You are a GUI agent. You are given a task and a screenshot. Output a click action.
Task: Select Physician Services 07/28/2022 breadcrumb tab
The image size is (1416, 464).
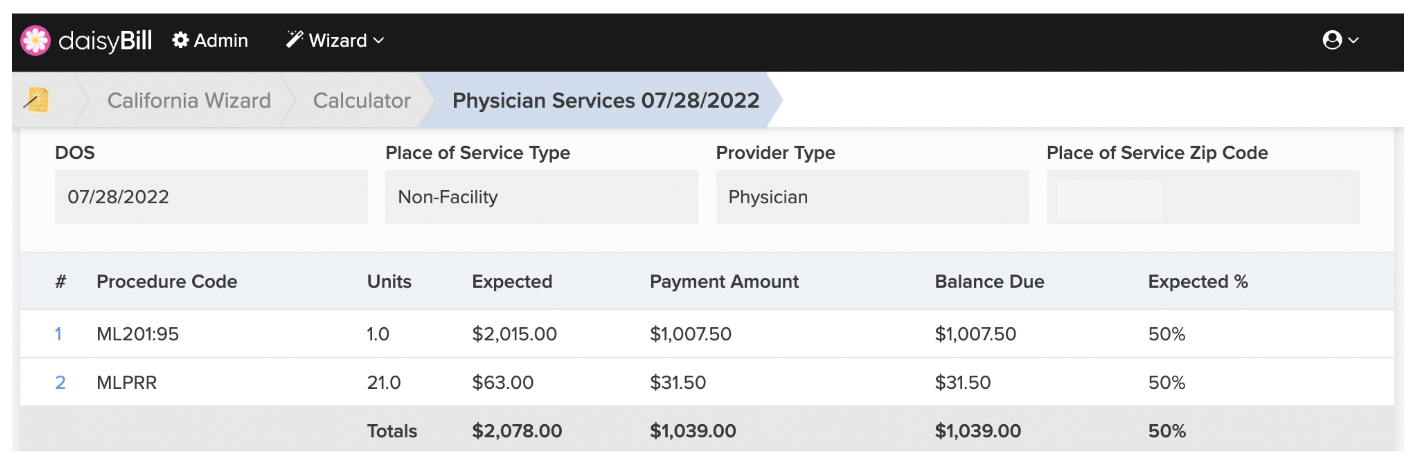tap(606, 100)
